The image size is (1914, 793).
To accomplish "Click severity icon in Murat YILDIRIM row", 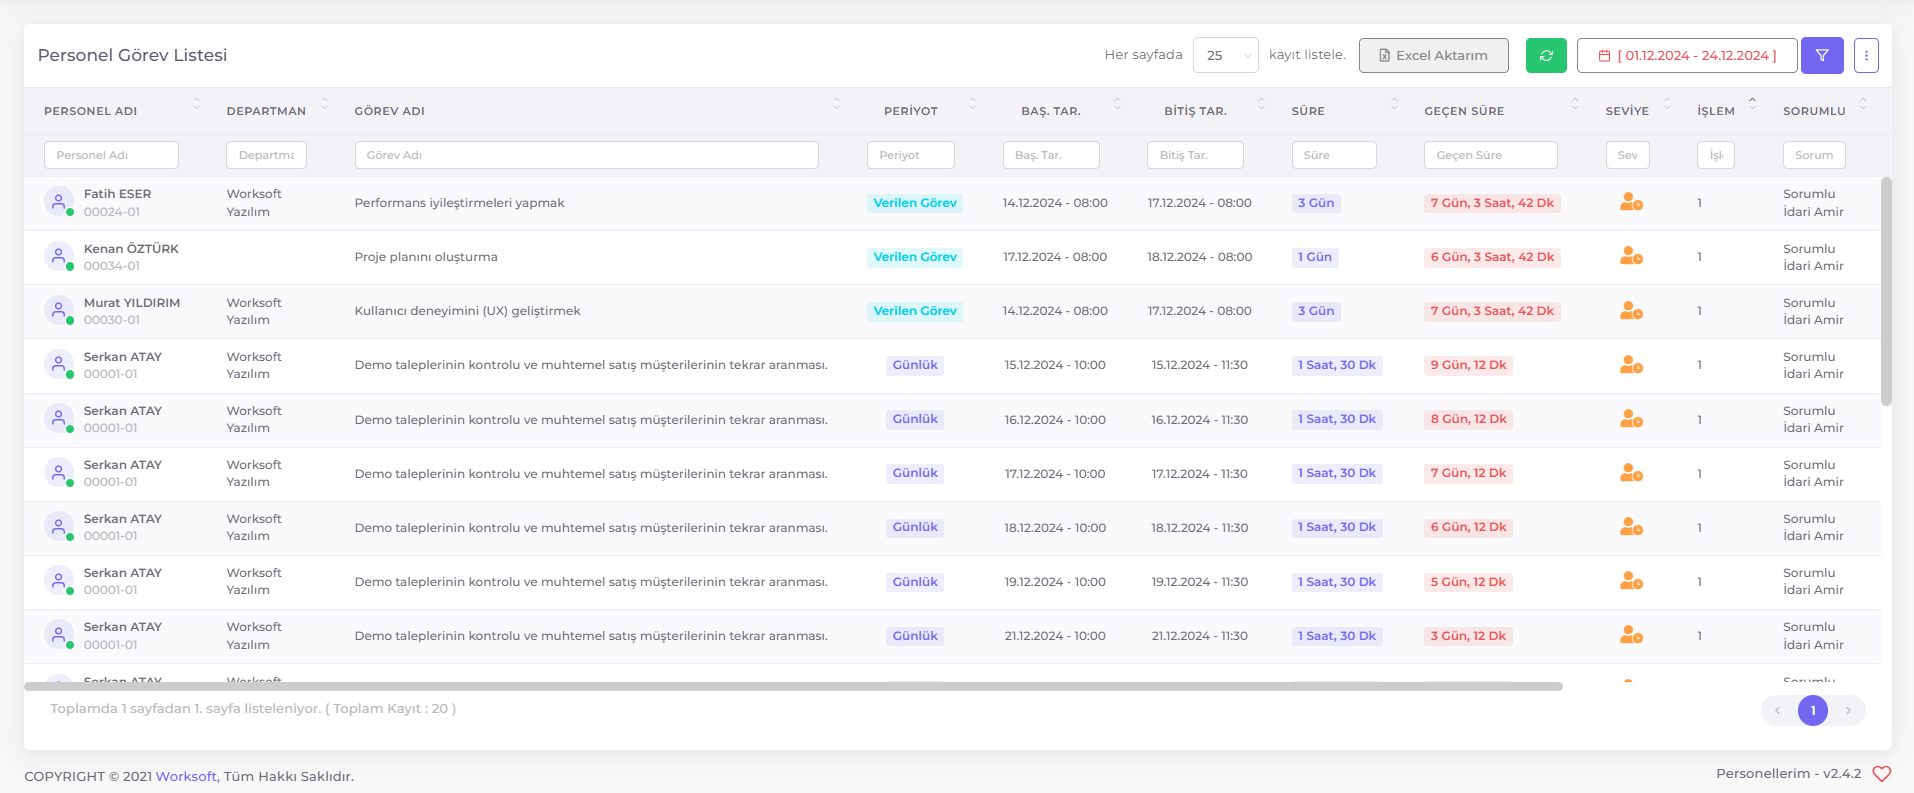I will click(x=1631, y=311).
